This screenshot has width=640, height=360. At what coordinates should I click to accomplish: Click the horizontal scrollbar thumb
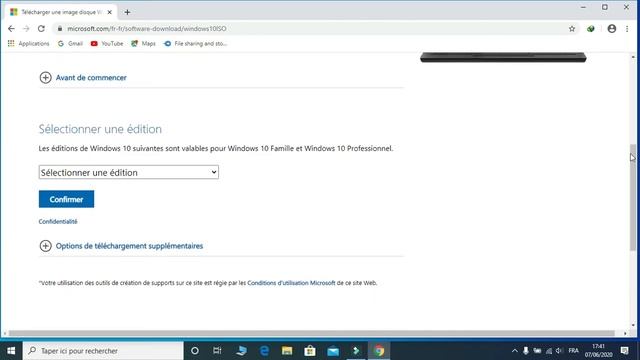tap(312, 333)
